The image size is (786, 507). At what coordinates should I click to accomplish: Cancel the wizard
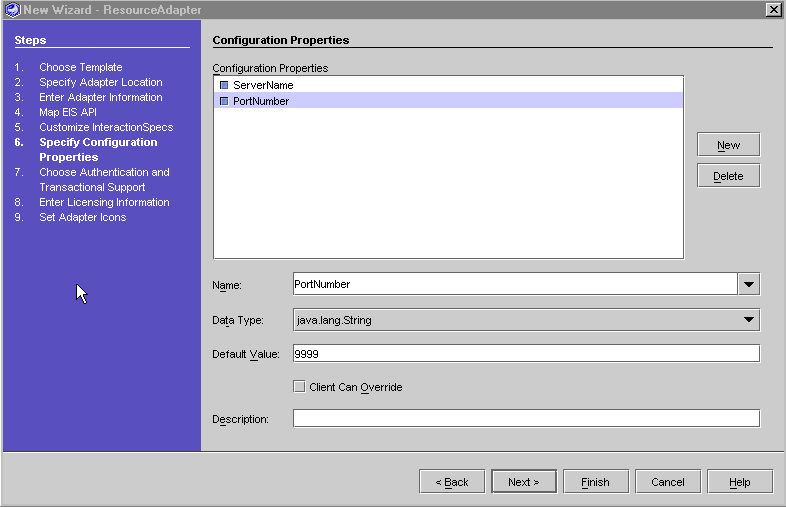[x=668, y=482]
